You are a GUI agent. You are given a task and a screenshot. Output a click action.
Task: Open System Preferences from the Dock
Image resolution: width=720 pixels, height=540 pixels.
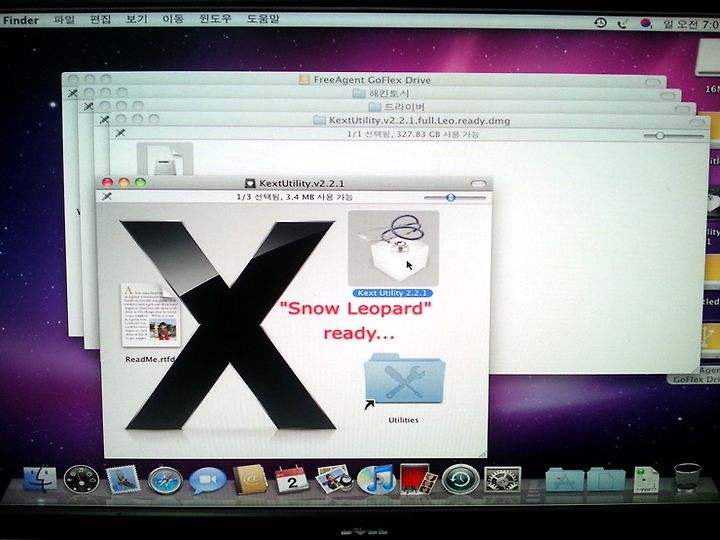click(502, 479)
